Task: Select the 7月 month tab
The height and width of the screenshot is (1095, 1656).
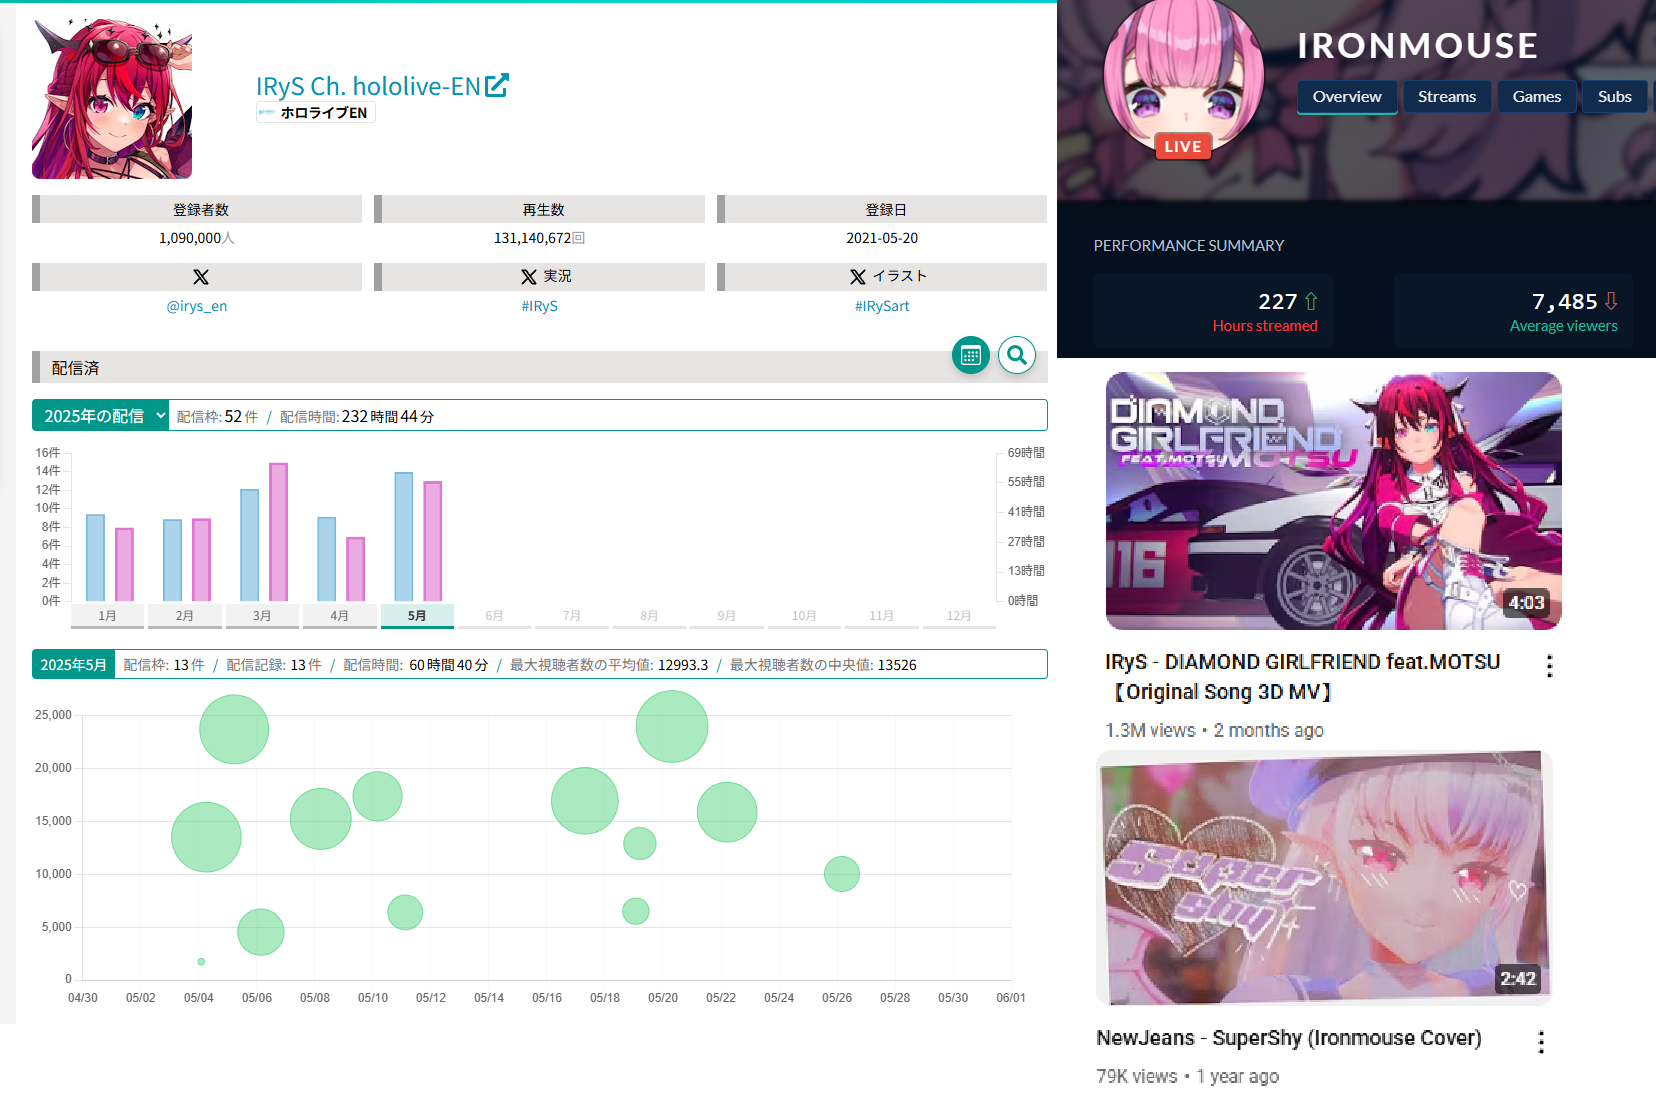Action: (x=572, y=616)
